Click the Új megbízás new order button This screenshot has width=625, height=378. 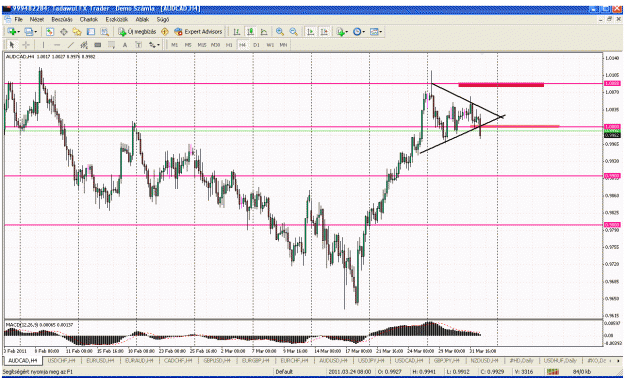click(137, 32)
